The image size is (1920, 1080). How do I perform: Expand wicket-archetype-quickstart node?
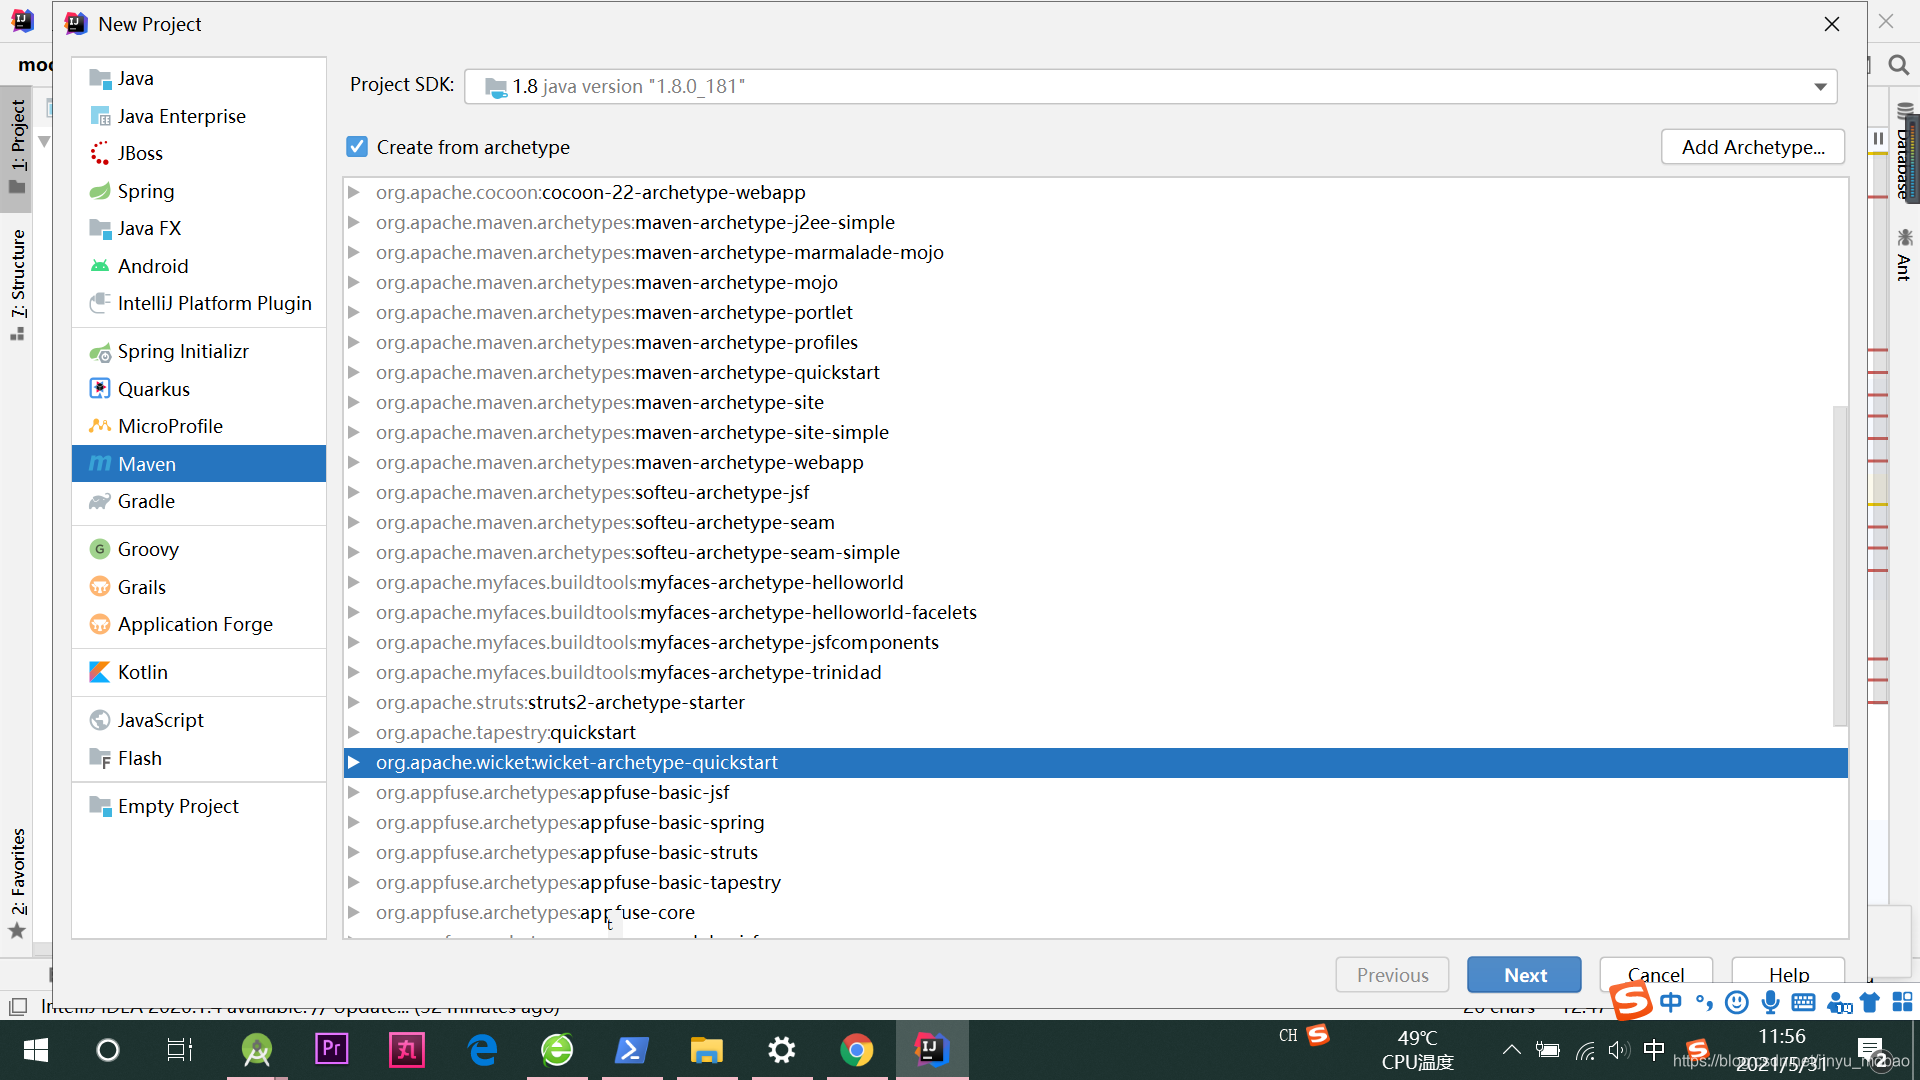354,762
